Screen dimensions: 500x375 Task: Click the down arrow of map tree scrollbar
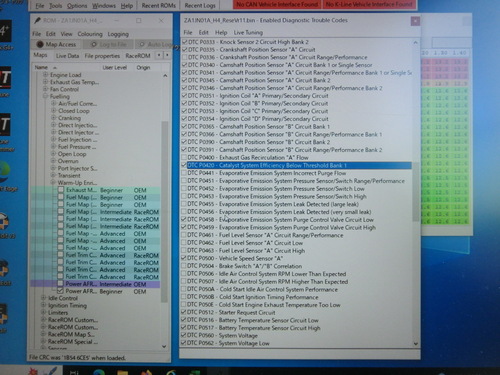tap(164, 346)
